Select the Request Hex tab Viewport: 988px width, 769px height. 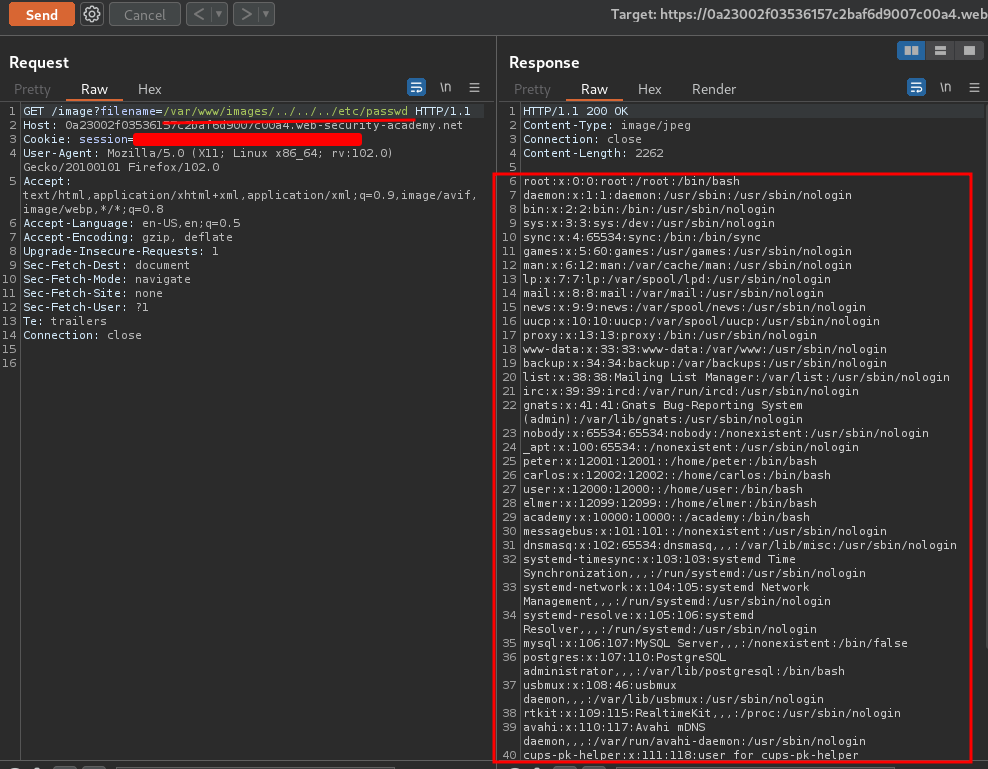[x=150, y=90]
